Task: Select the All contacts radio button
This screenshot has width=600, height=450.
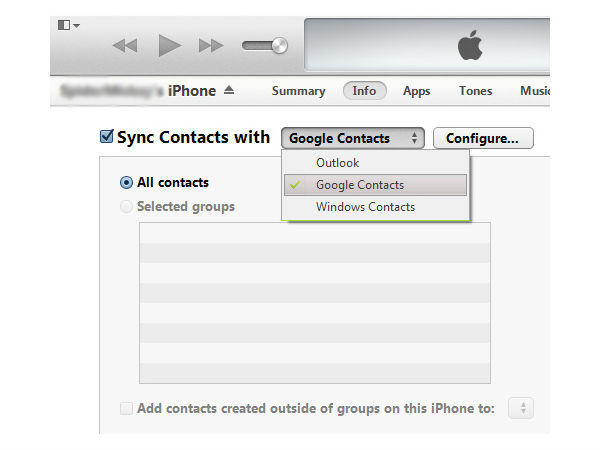Action: (x=126, y=183)
